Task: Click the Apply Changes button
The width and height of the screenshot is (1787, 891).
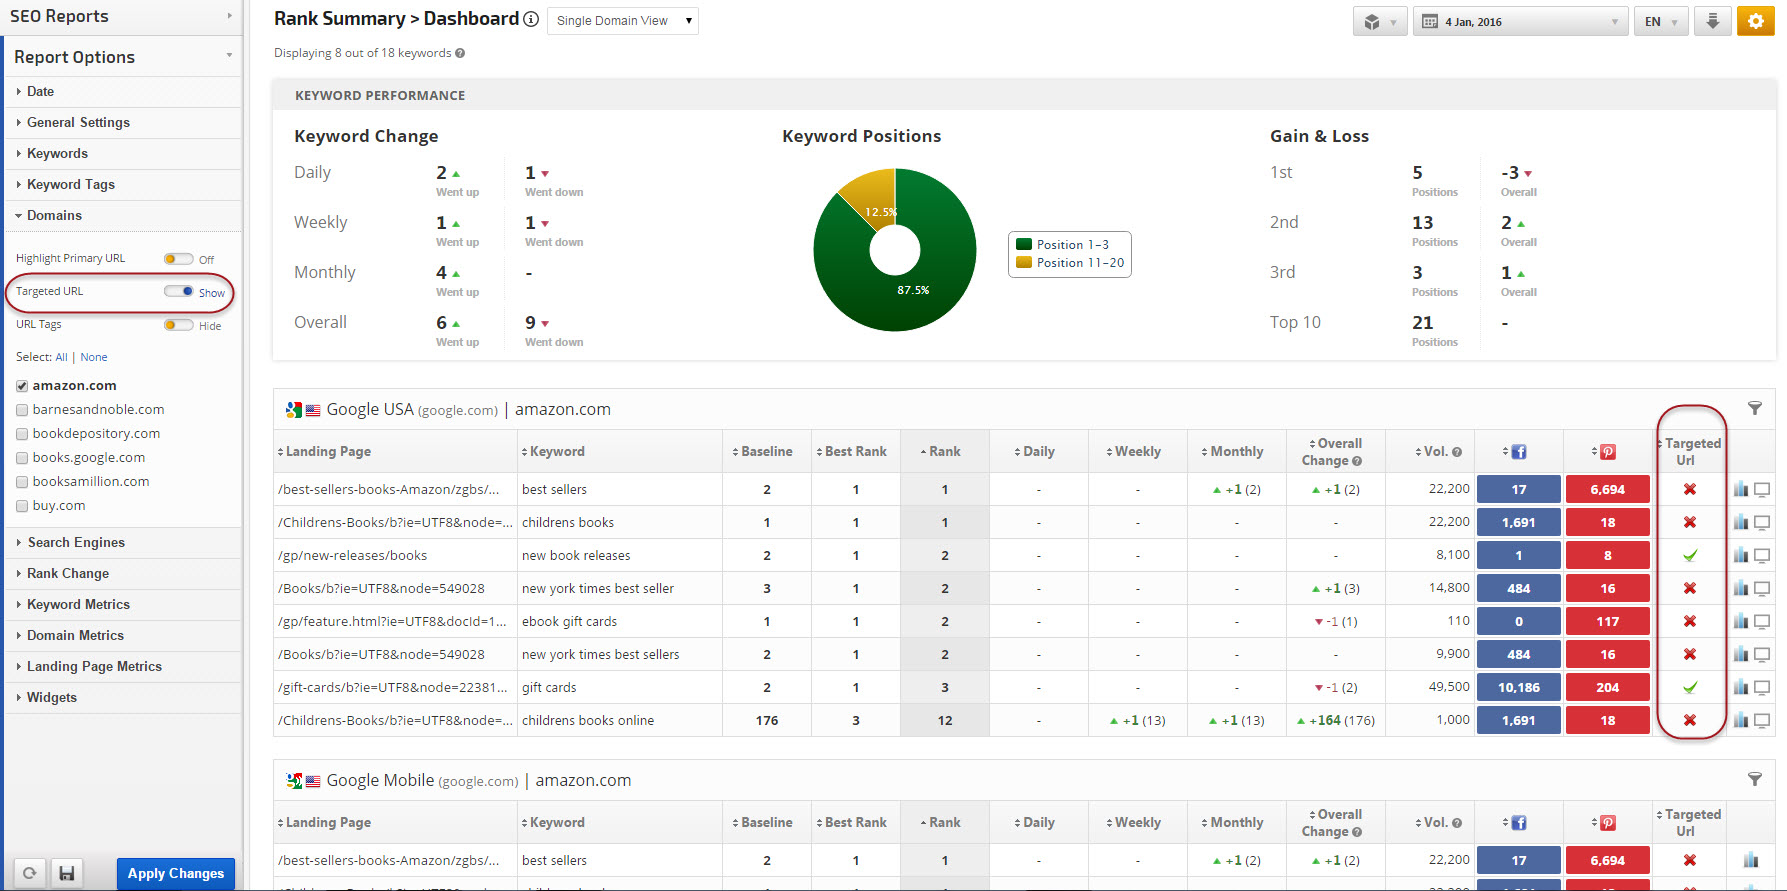Action: (x=176, y=873)
